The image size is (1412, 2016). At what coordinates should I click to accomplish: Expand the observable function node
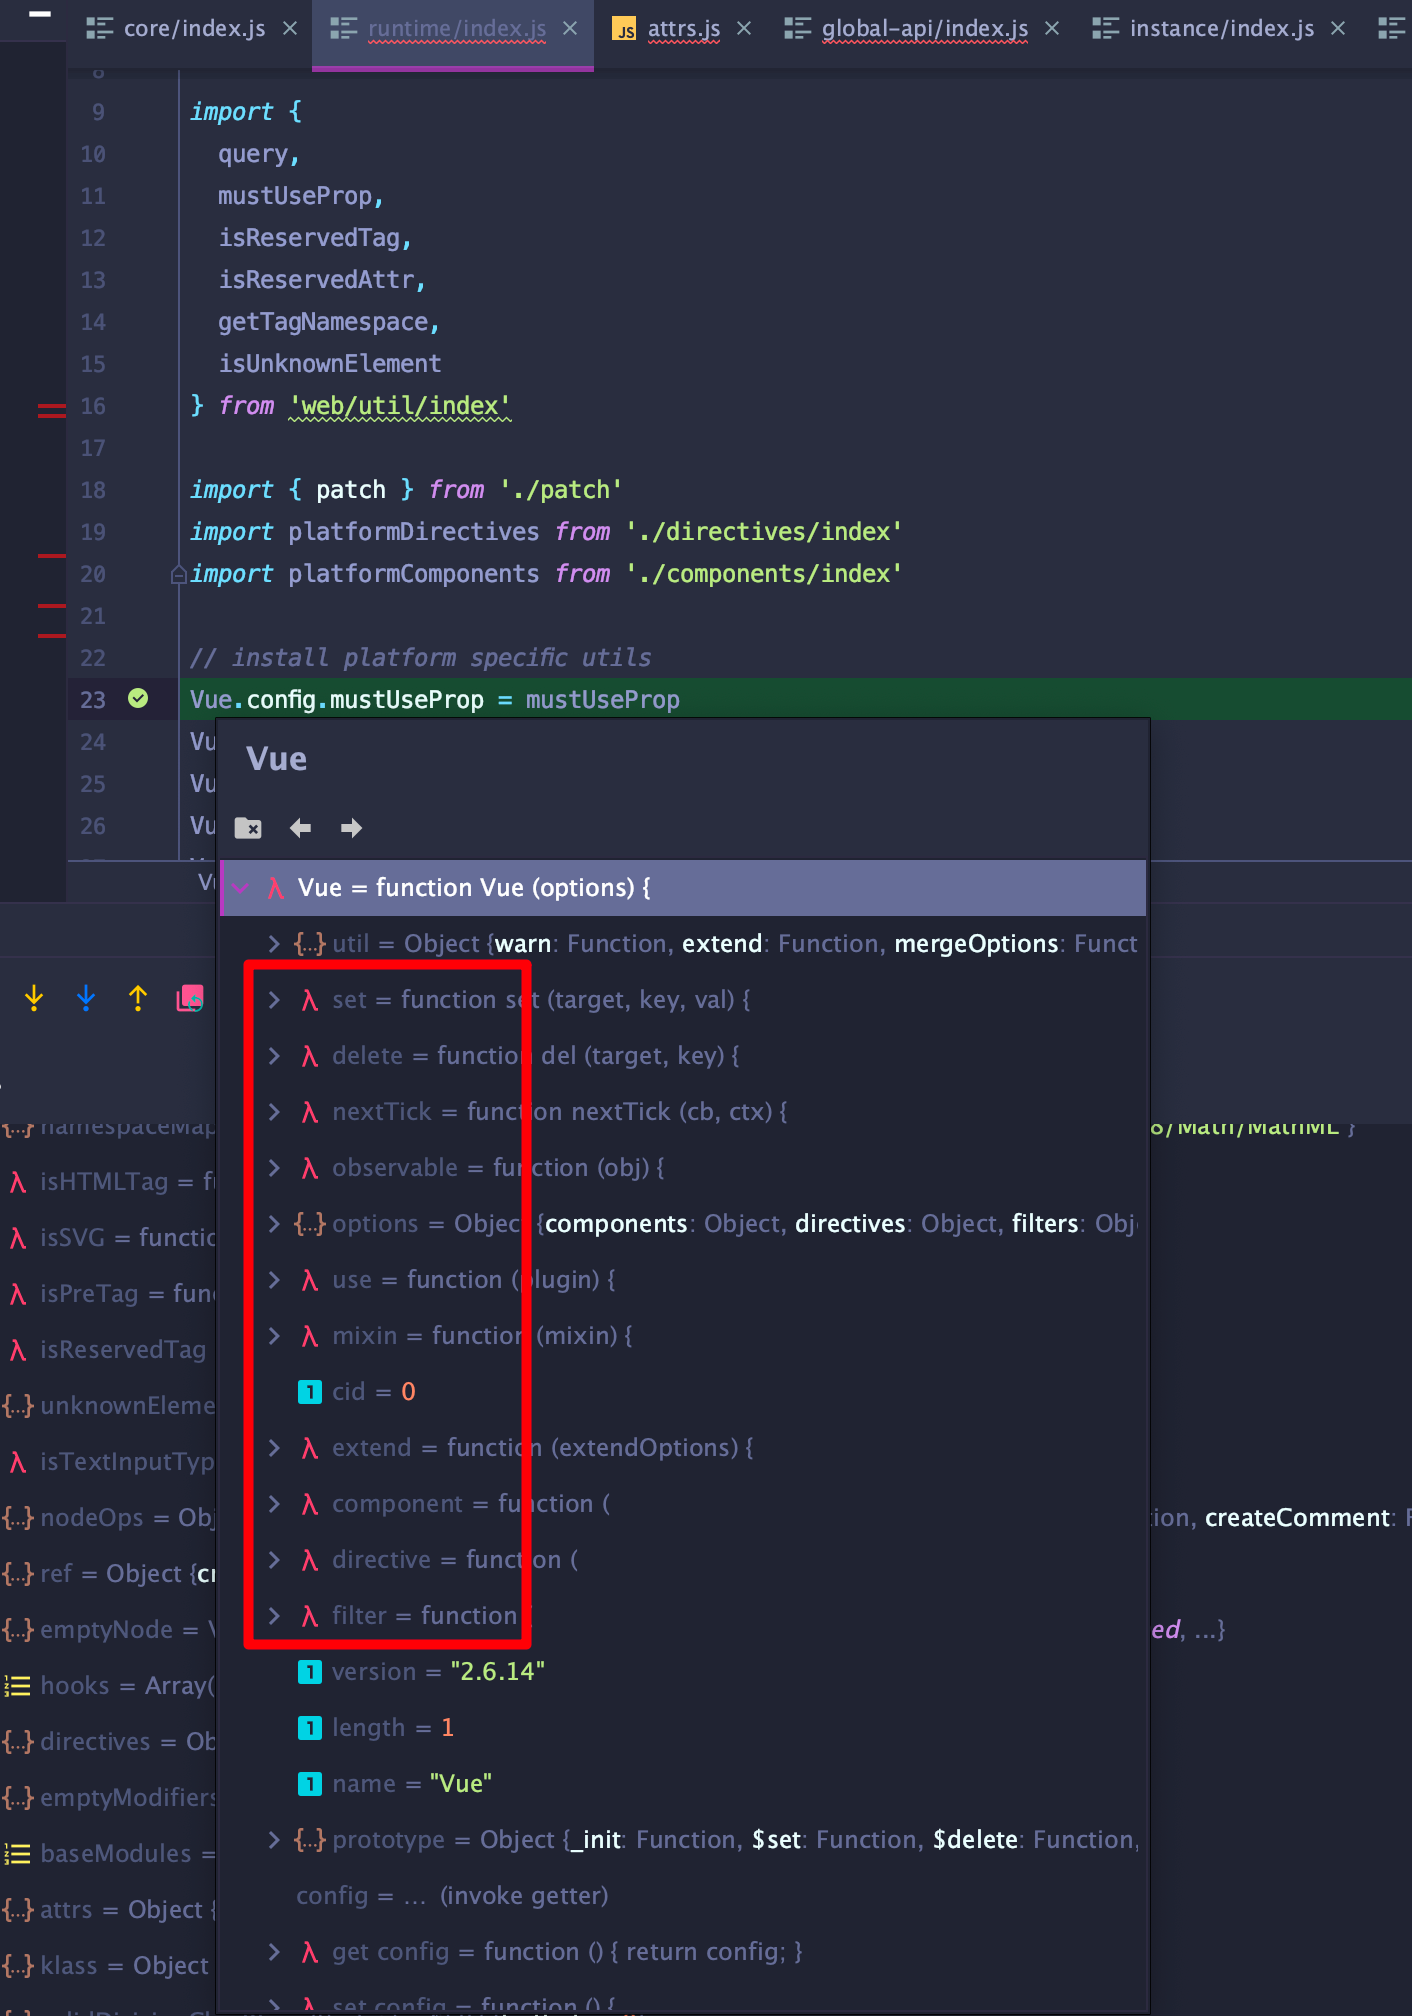[274, 1168]
